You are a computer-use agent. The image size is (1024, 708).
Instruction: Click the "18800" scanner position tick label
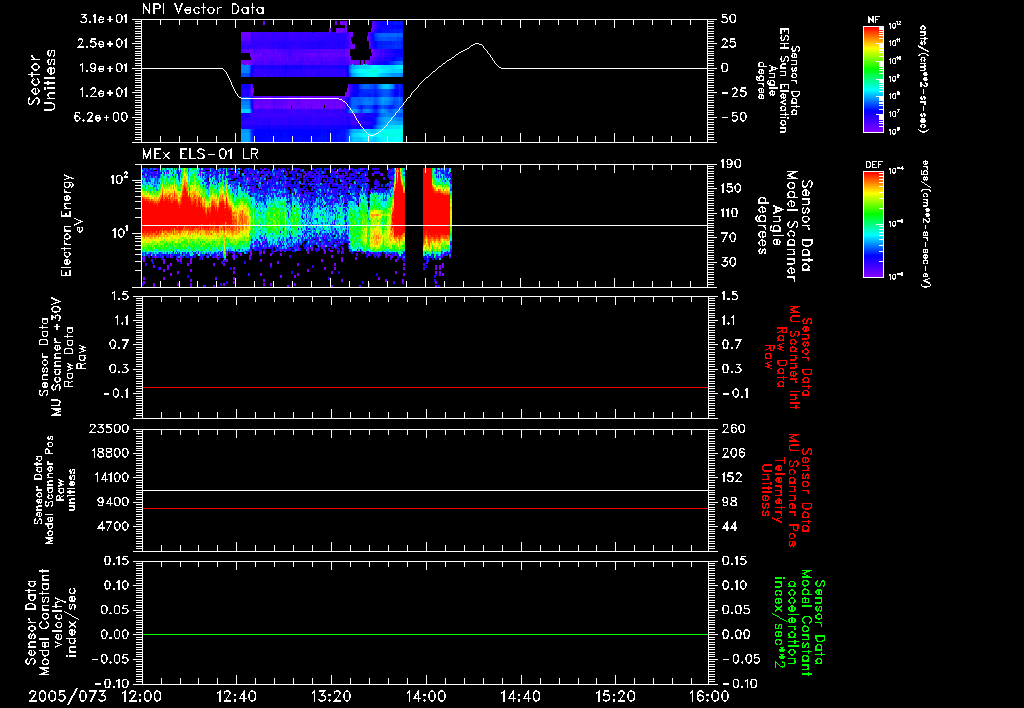click(110, 453)
